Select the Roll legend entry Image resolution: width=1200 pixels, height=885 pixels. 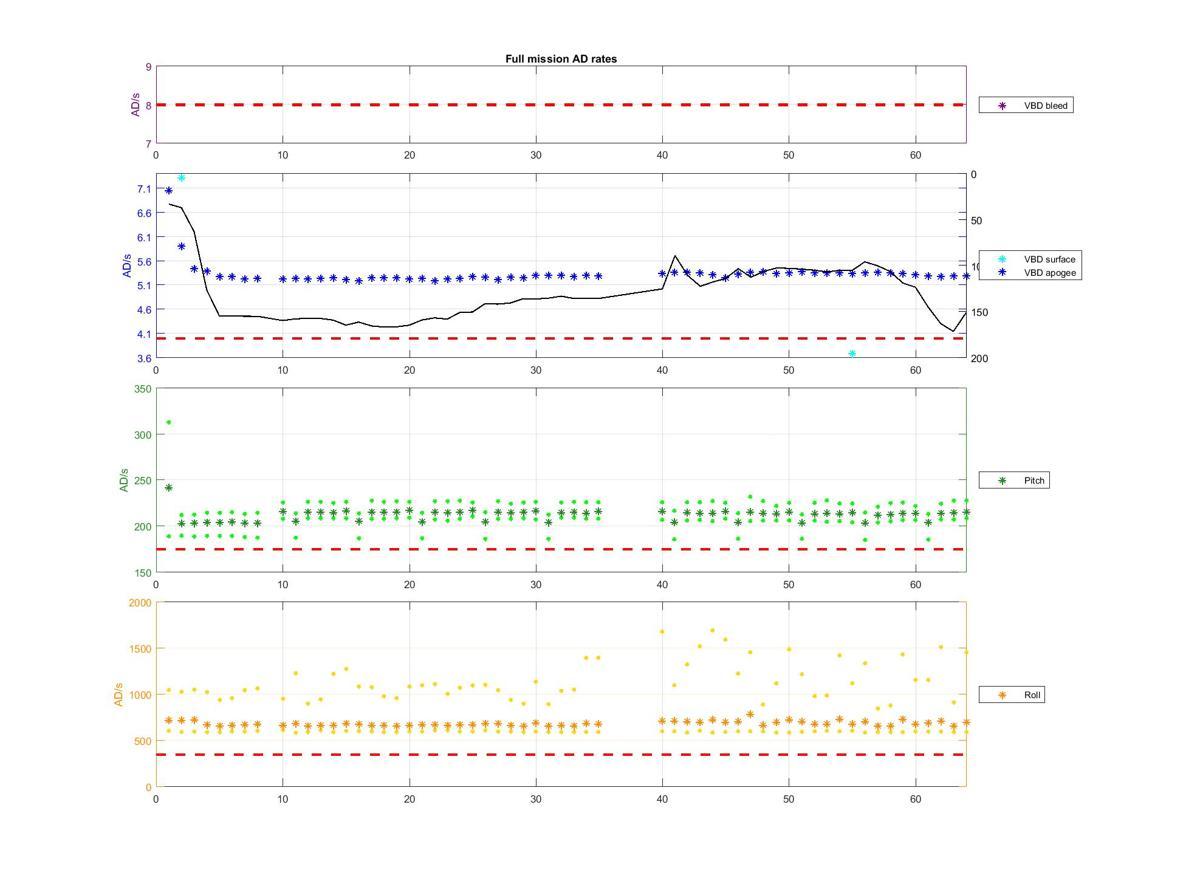[x=1014, y=694]
